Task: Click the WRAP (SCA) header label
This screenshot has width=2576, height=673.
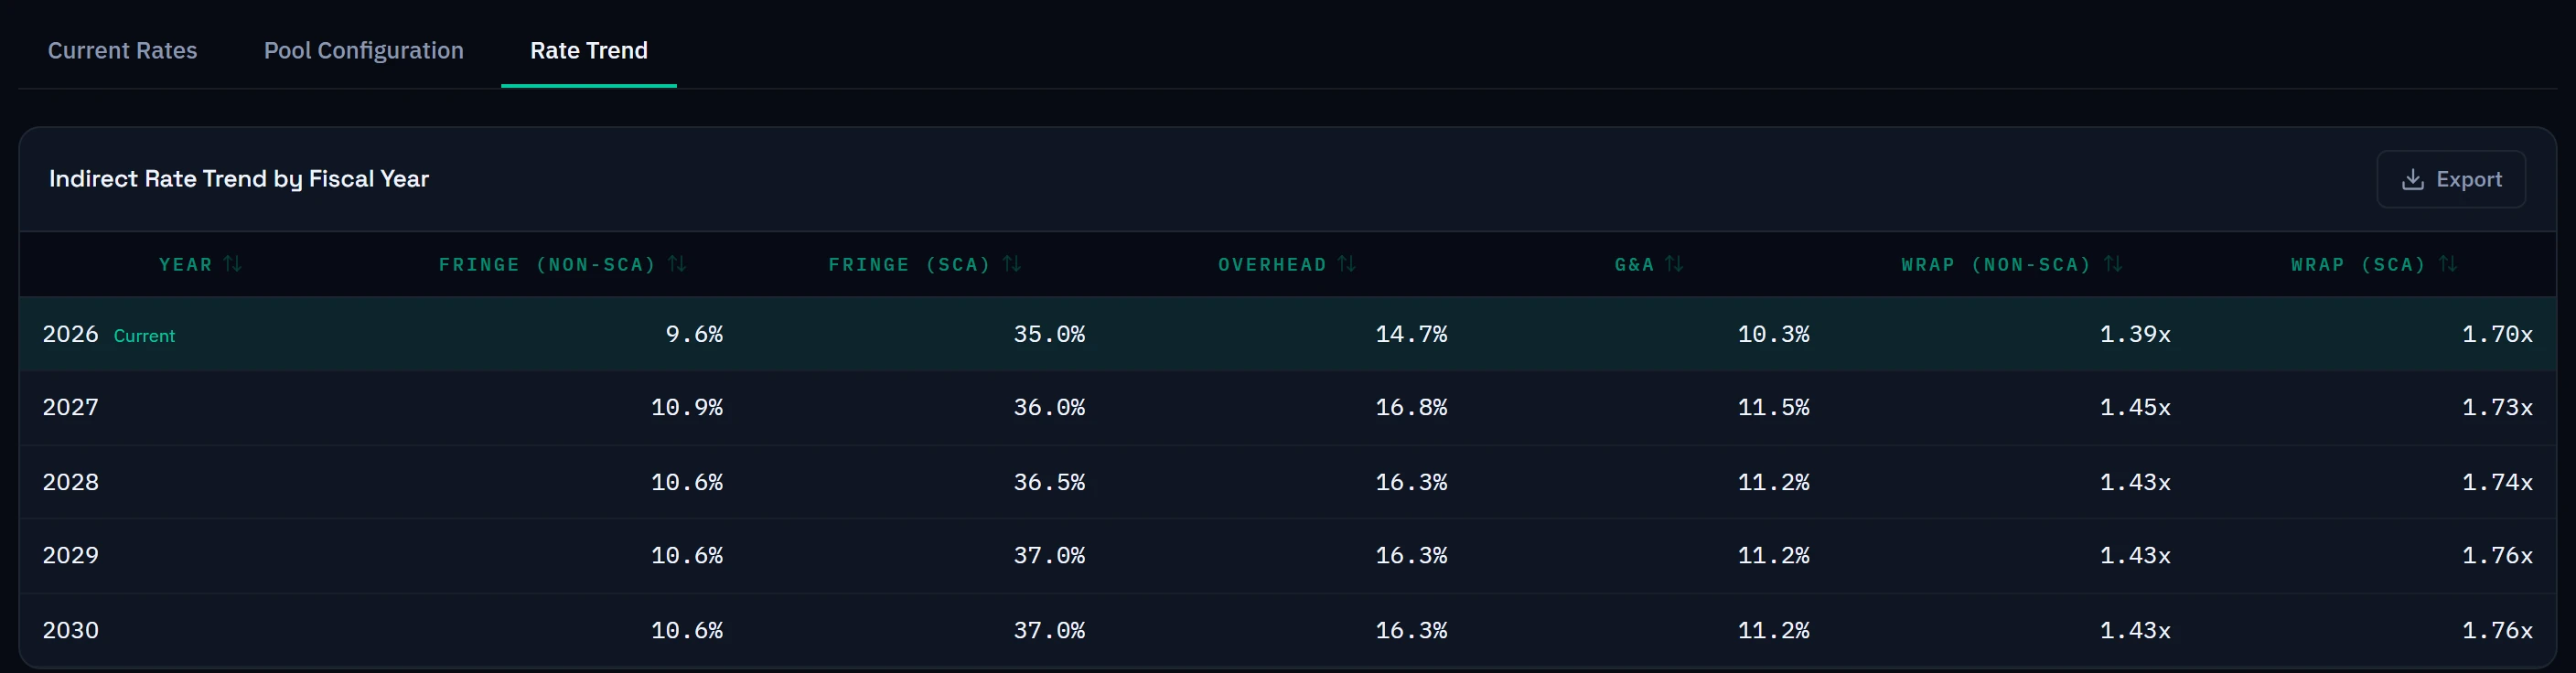Action: [2358, 265]
